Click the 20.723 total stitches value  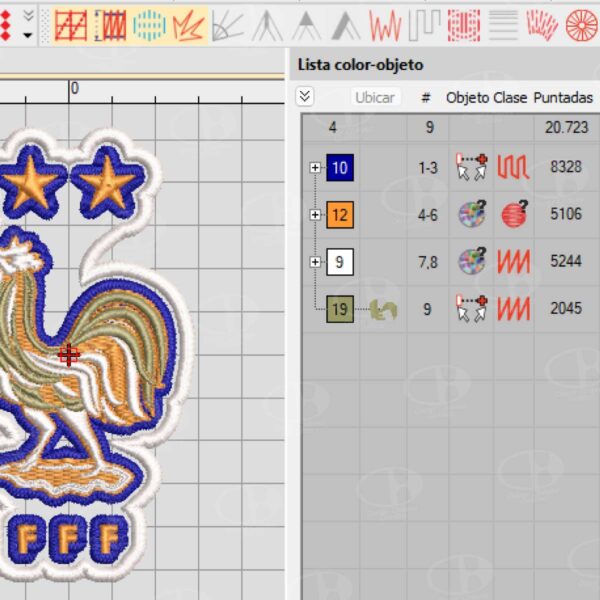(x=567, y=127)
